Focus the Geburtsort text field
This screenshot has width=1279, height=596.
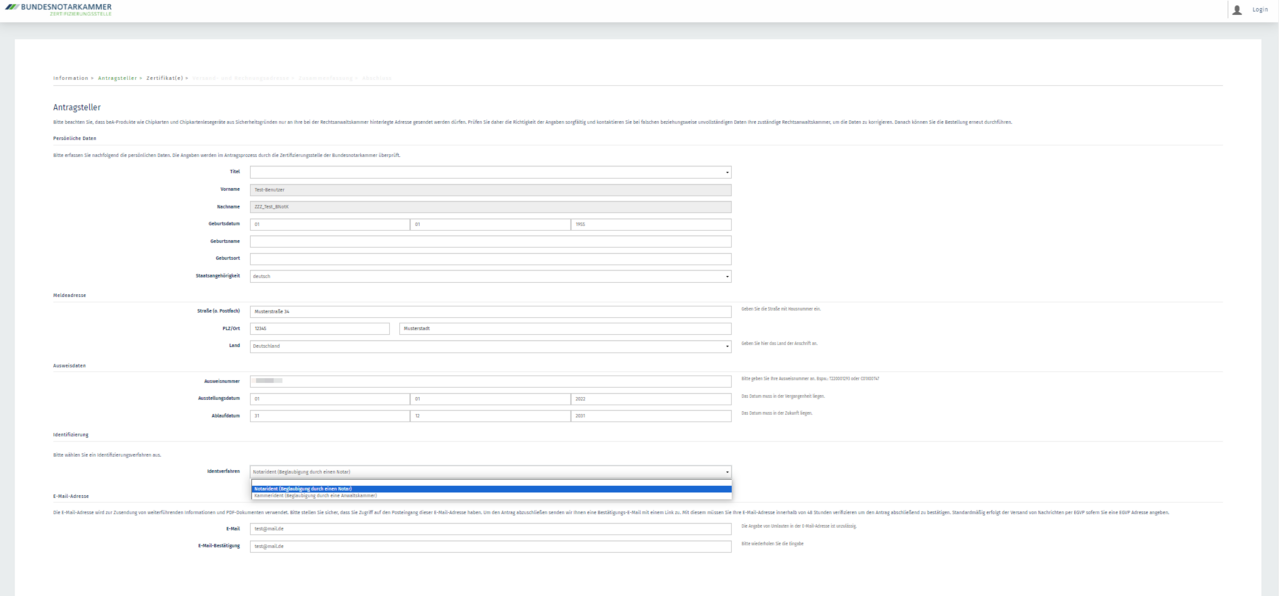click(x=490, y=258)
